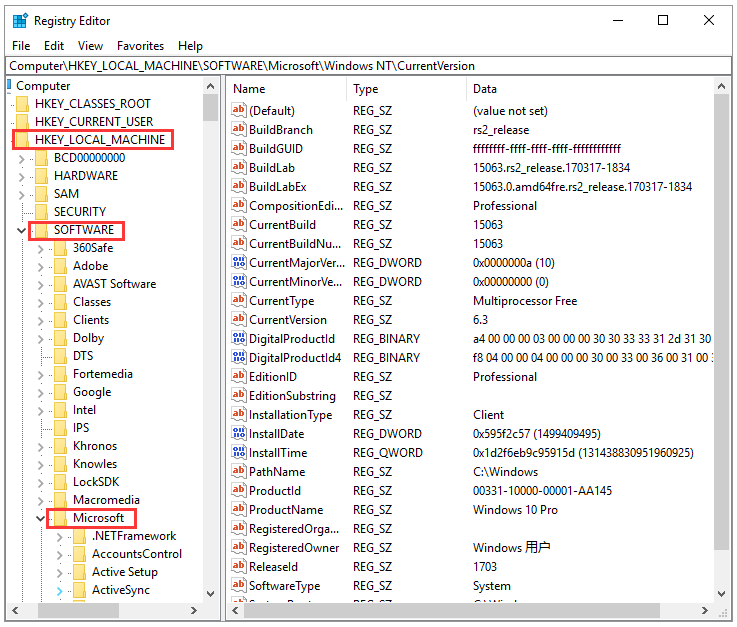Image resolution: width=737 pixels, height=627 pixels.
Task: Click the string icon beside BuildBranch
Action: [x=239, y=129]
